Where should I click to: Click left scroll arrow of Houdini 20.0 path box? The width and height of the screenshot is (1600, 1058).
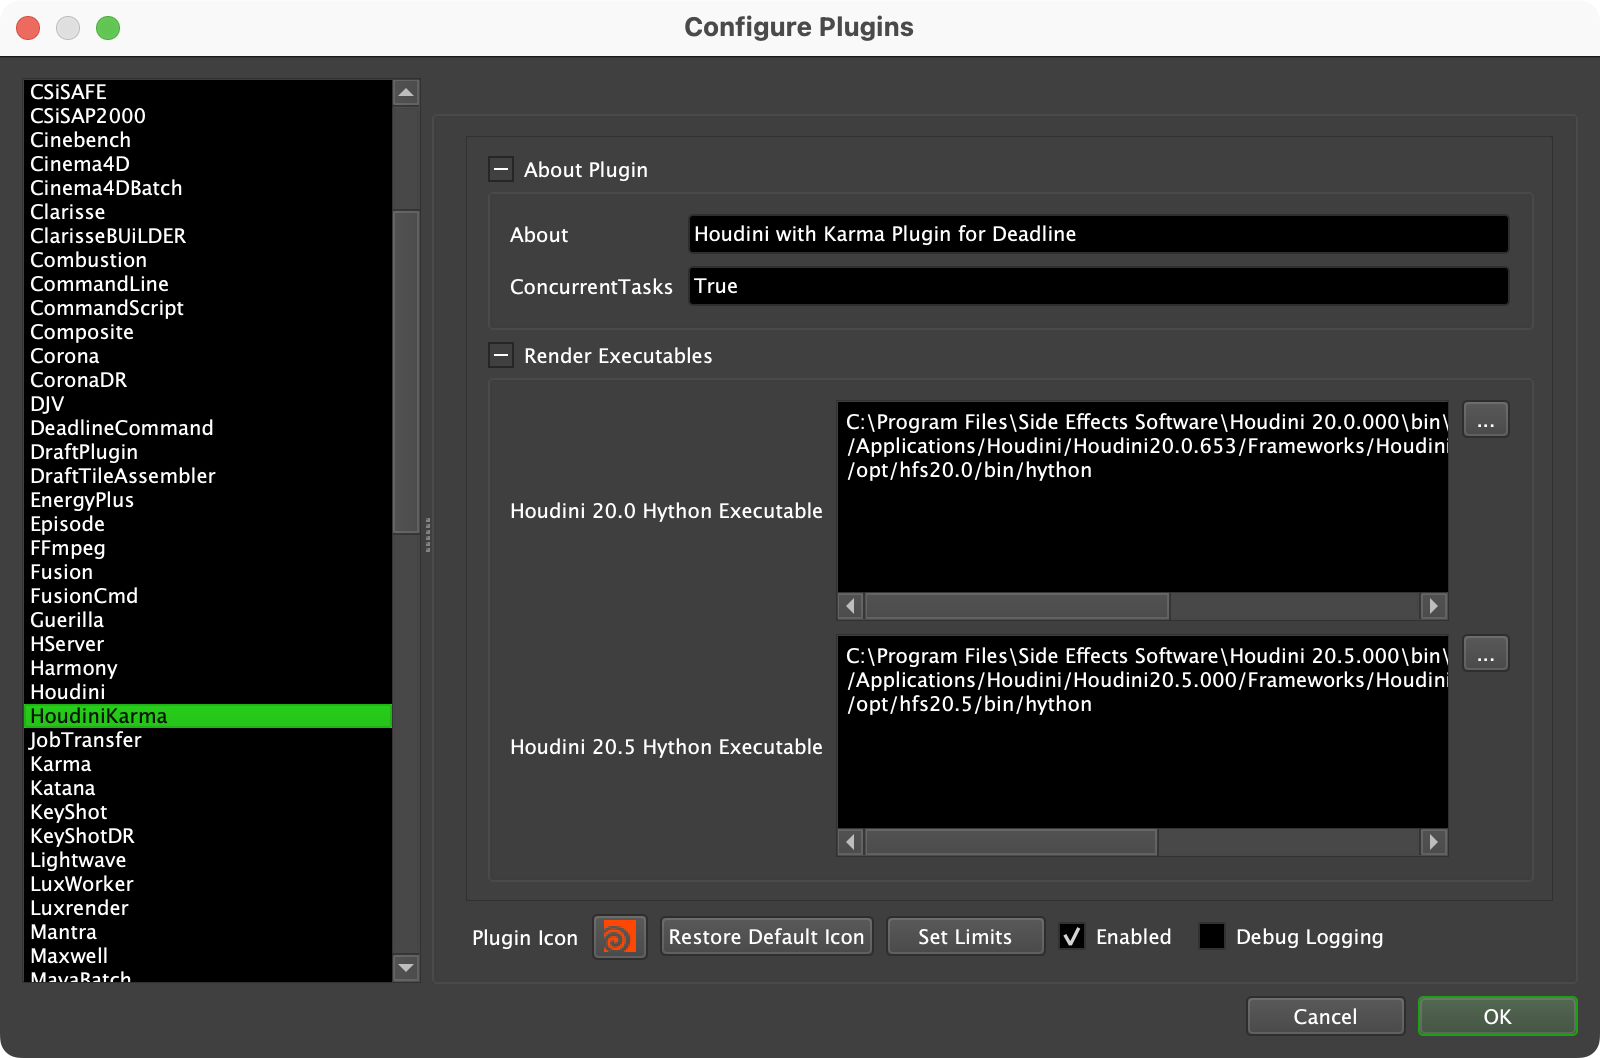click(851, 606)
